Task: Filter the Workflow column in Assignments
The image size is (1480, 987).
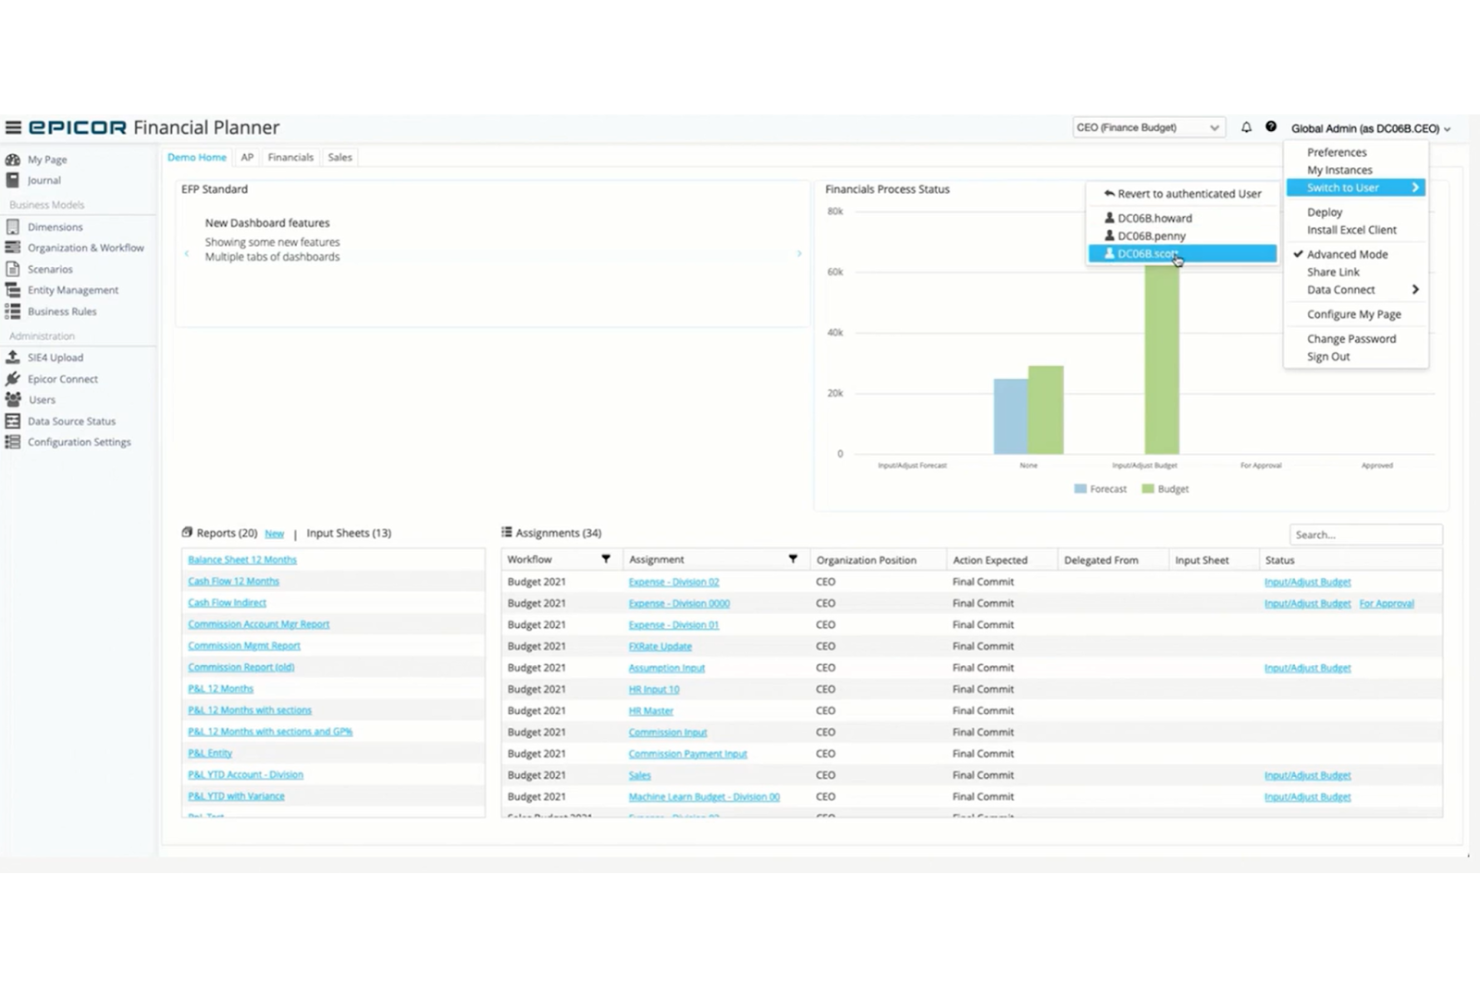Action: click(x=607, y=558)
